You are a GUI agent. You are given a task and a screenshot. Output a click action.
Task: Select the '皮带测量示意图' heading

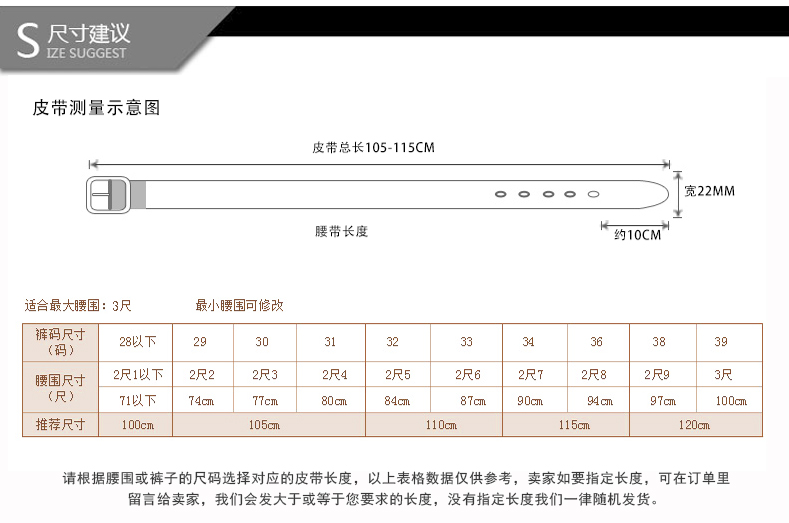(x=97, y=107)
